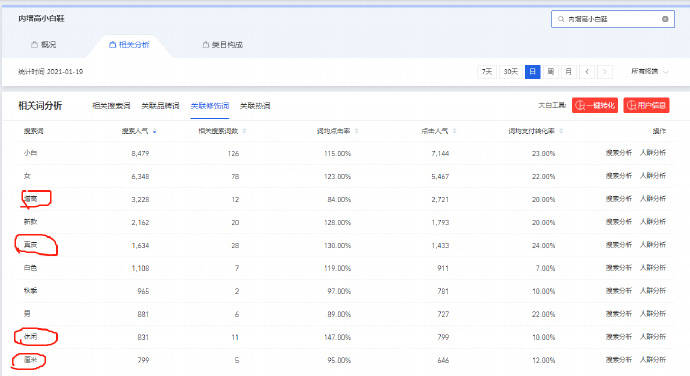Viewport: 690px width, 376px height.
Task: Switch time granularity to 周
Action: pos(551,71)
